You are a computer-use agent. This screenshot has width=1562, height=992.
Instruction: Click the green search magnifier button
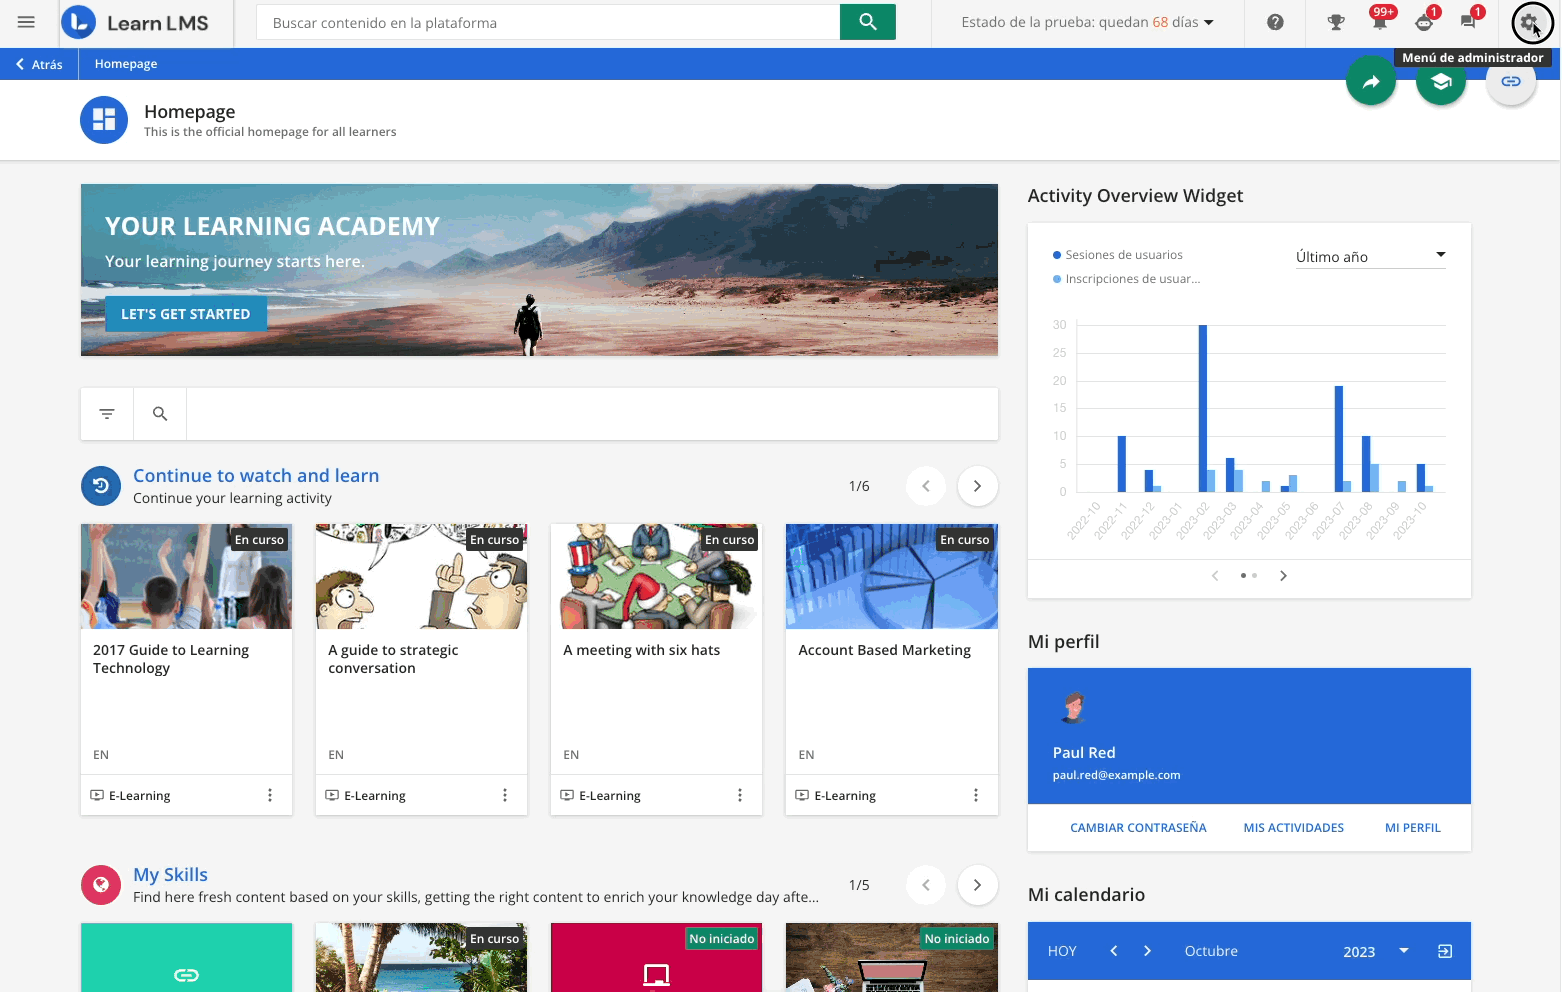click(867, 22)
